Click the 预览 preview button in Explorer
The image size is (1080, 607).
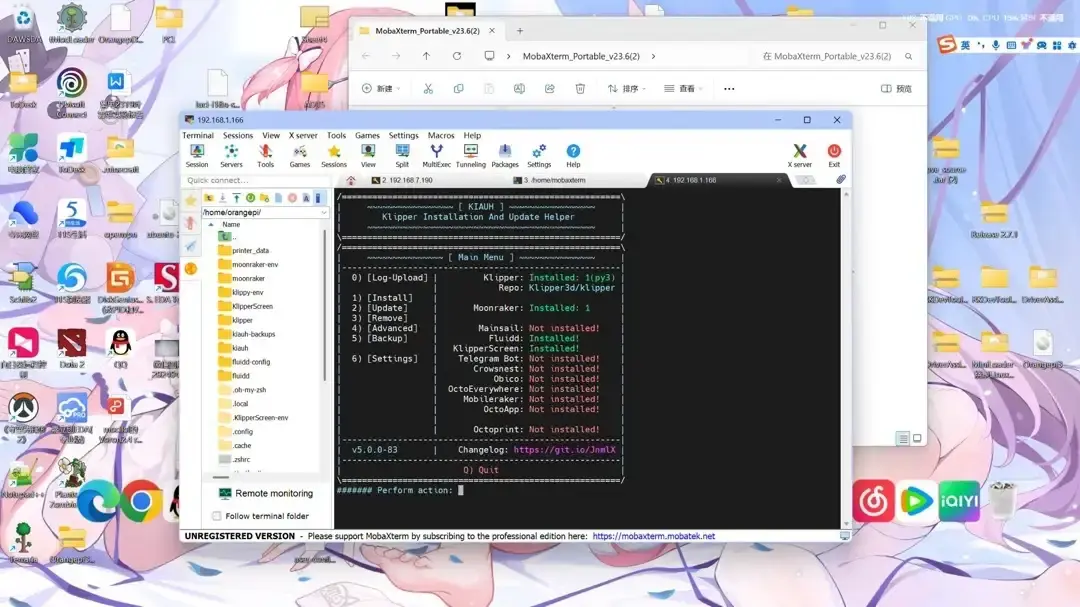[x=896, y=88]
